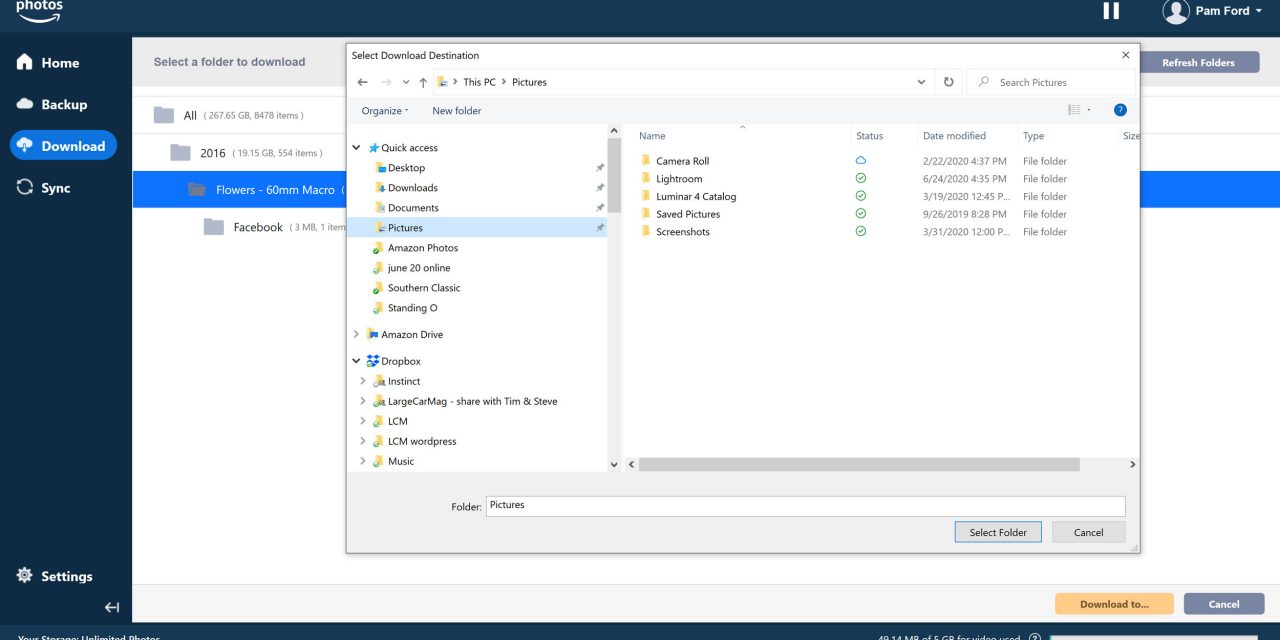Click the collapse sidebar arrow icon
The height and width of the screenshot is (640, 1280).
pos(112,607)
